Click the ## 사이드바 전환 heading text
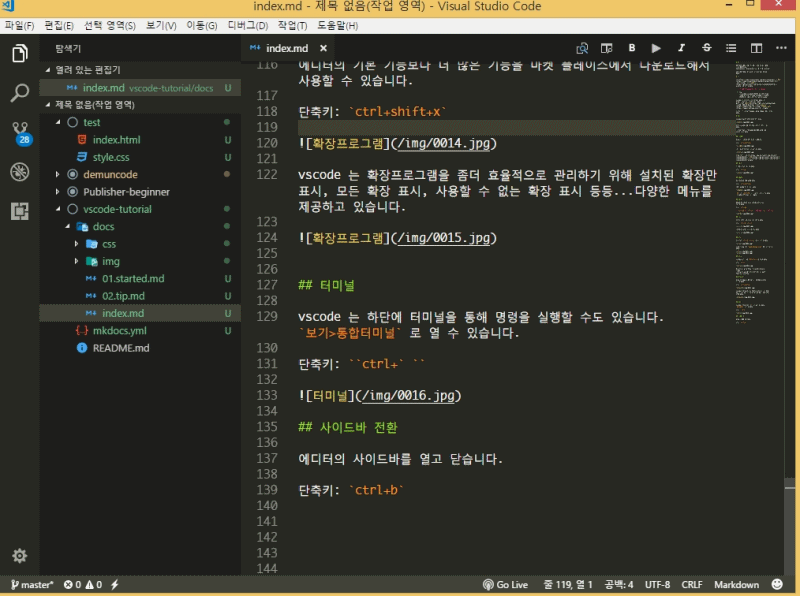Viewport: 800px width, 596px height. [x=348, y=428]
